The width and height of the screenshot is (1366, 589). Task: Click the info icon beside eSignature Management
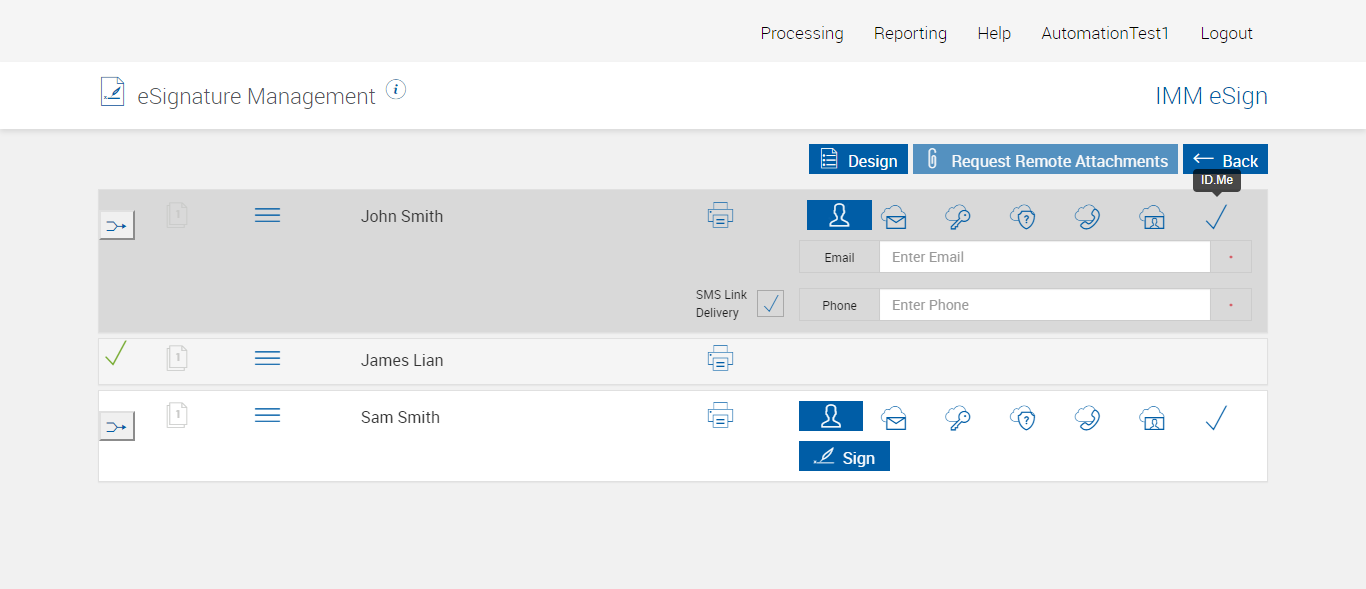pos(396,90)
